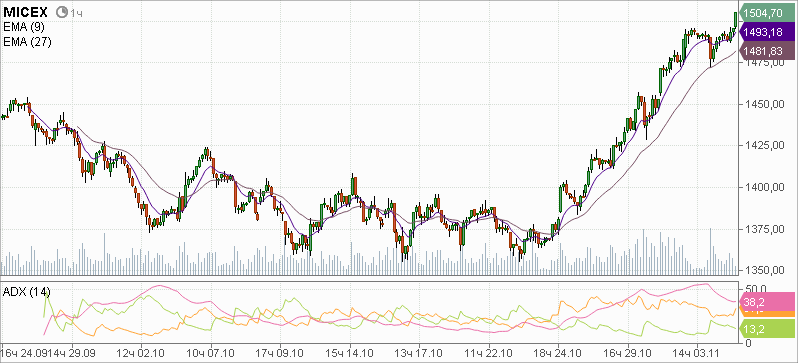Click the clock timeframe icon beside MICEX
The image size is (798, 363).
coord(62,12)
